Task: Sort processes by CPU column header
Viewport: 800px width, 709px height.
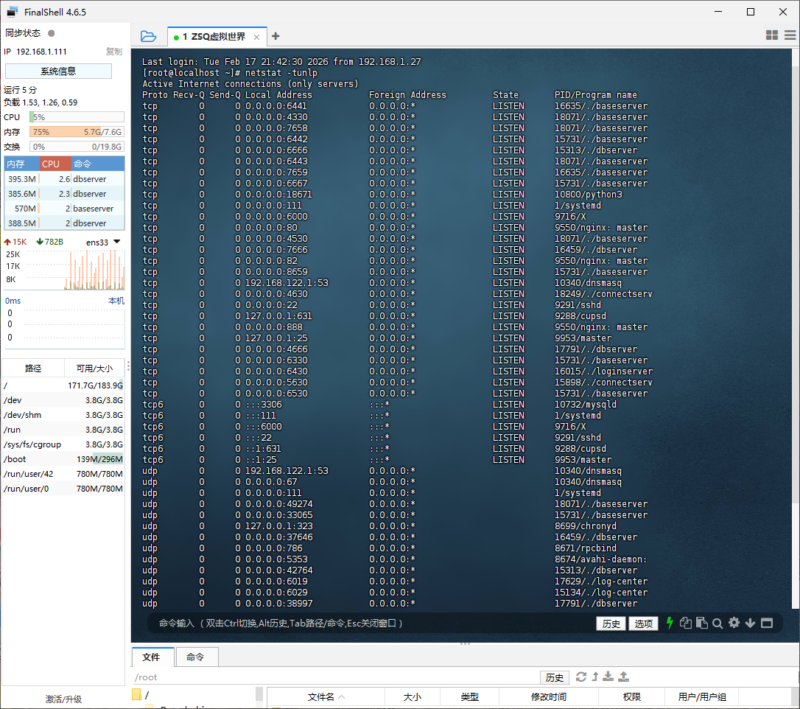Action: point(52,163)
